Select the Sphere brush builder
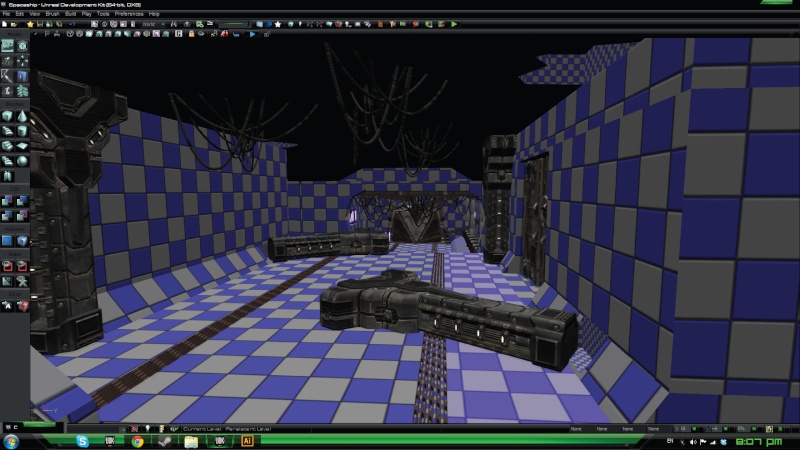Image resolution: width=800 pixels, height=450 pixels. pos(22,161)
